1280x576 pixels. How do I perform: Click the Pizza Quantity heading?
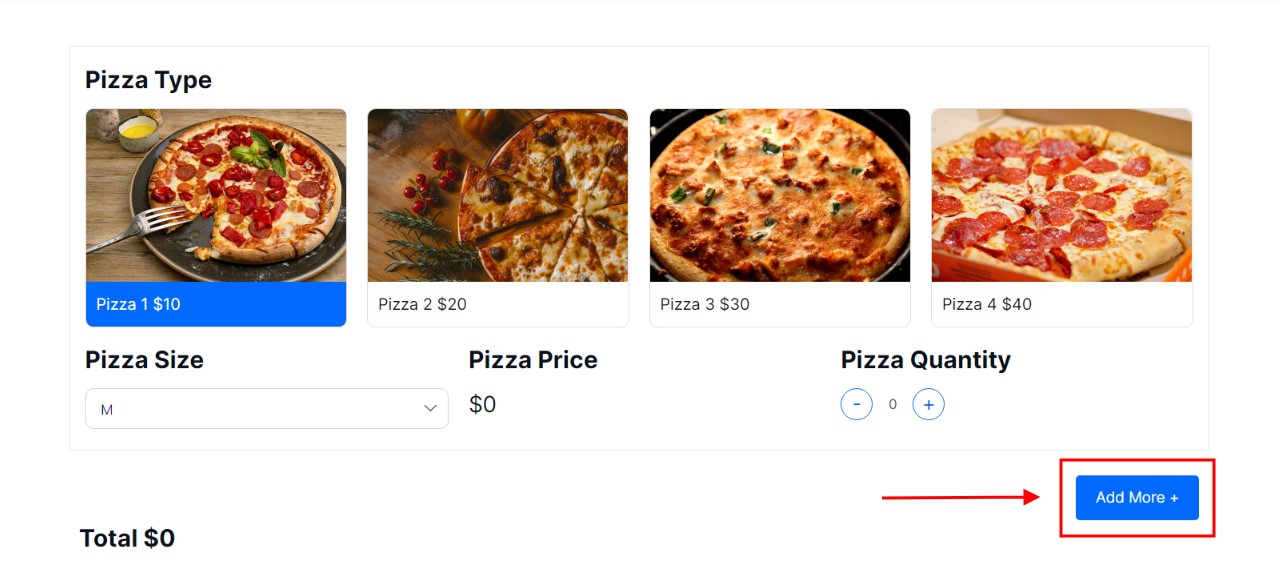(x=925, y=360)
